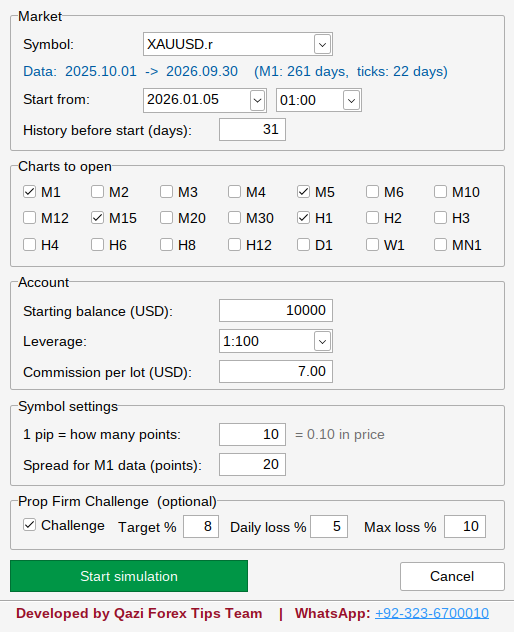
Task: Cancel the simulation setup dialog
Action: 452,576
